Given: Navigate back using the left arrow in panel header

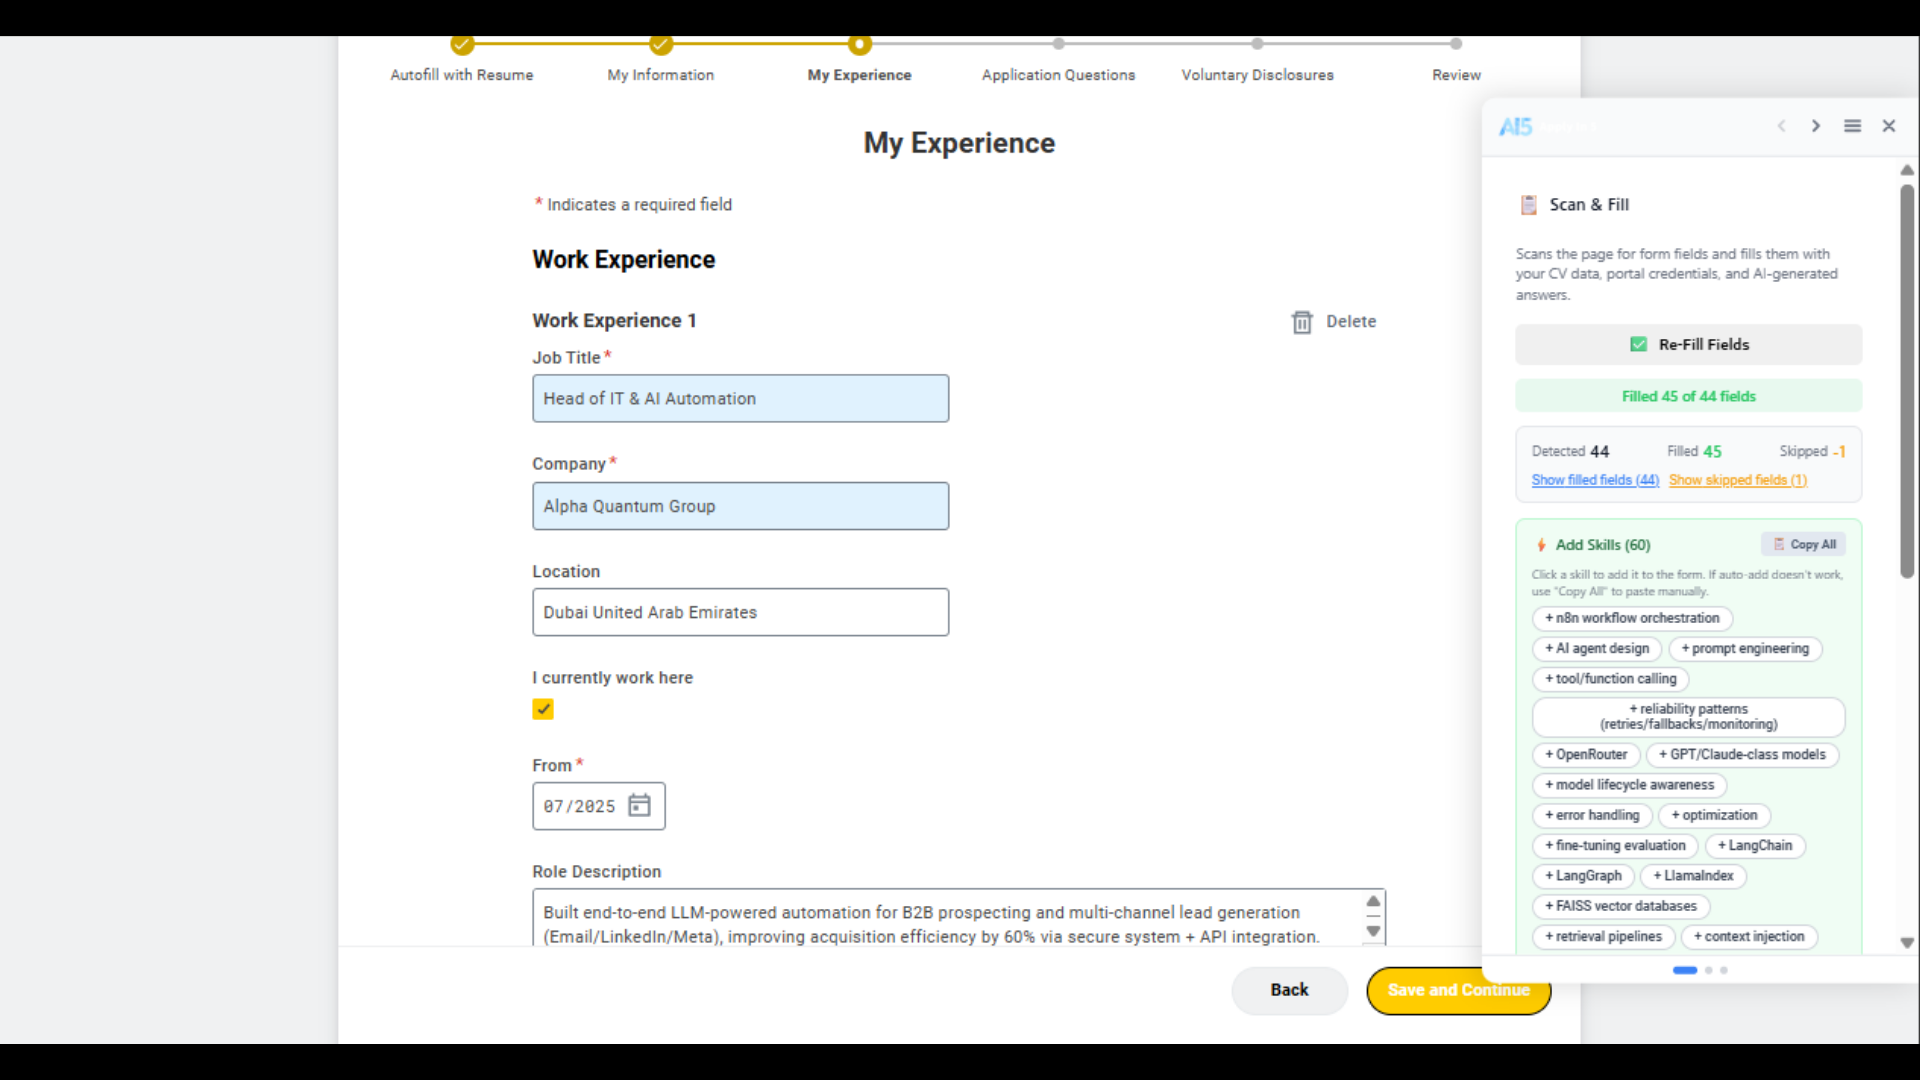Looking at the screenshot, I should pos(1782,126).
